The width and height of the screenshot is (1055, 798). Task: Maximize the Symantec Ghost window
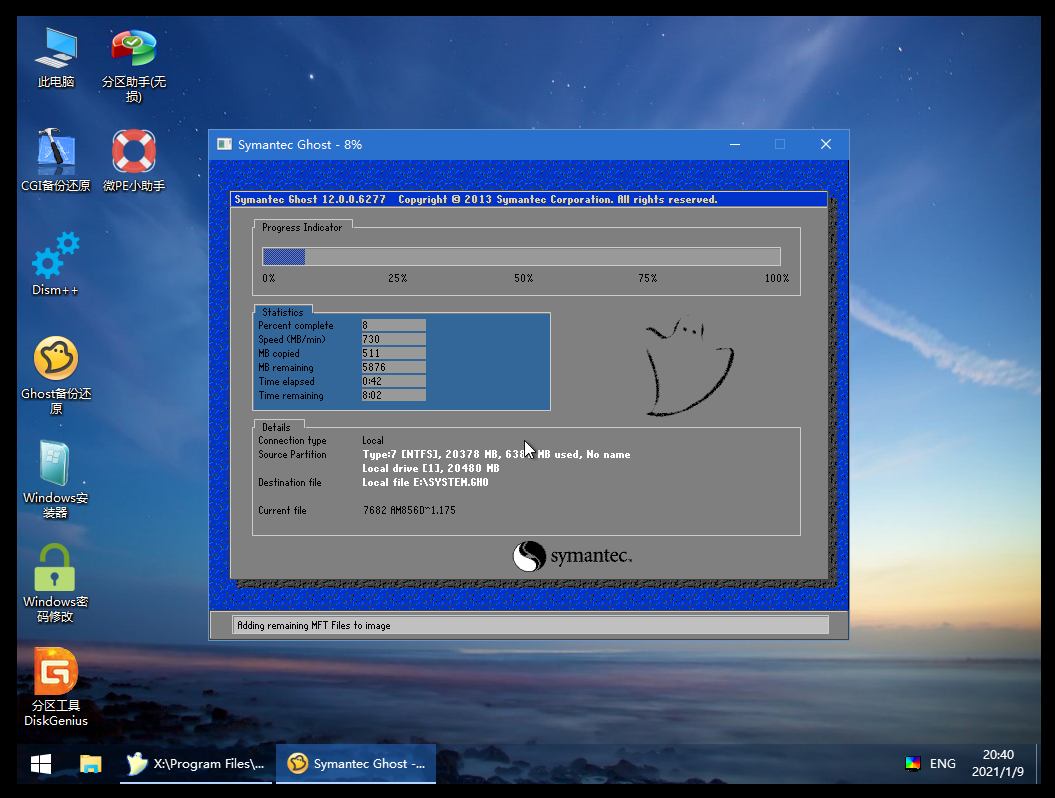[x=780, y=145]
